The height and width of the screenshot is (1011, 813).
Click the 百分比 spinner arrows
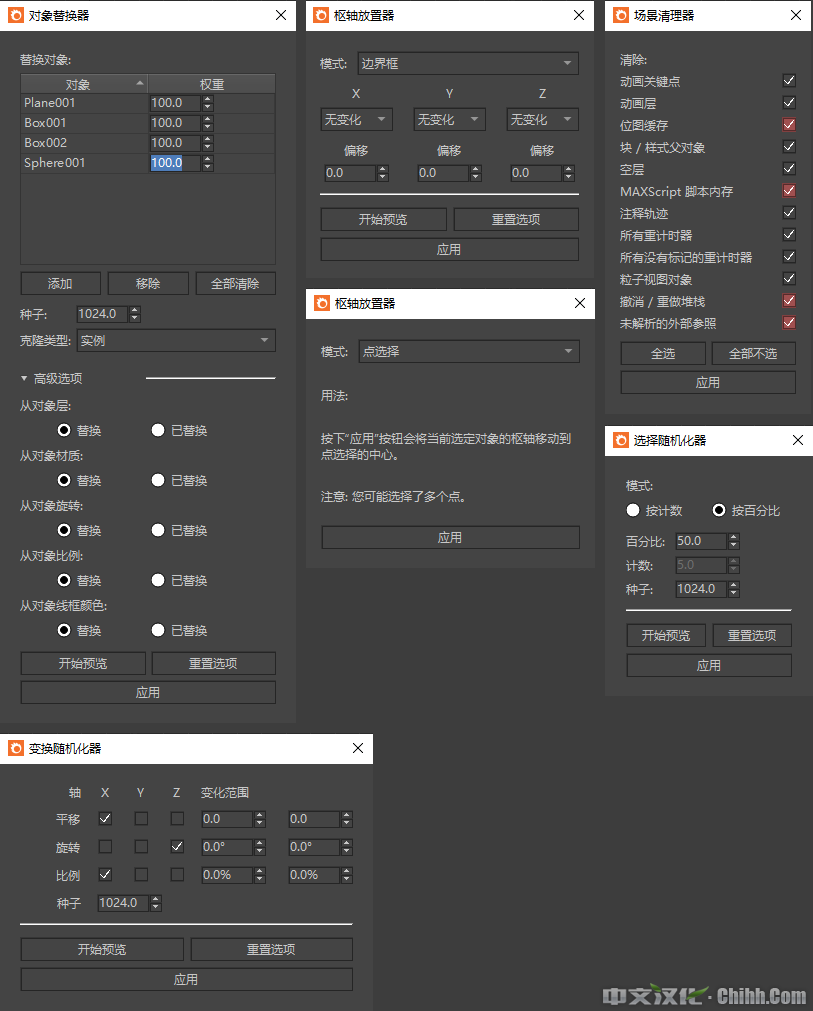tap(733, 541)
